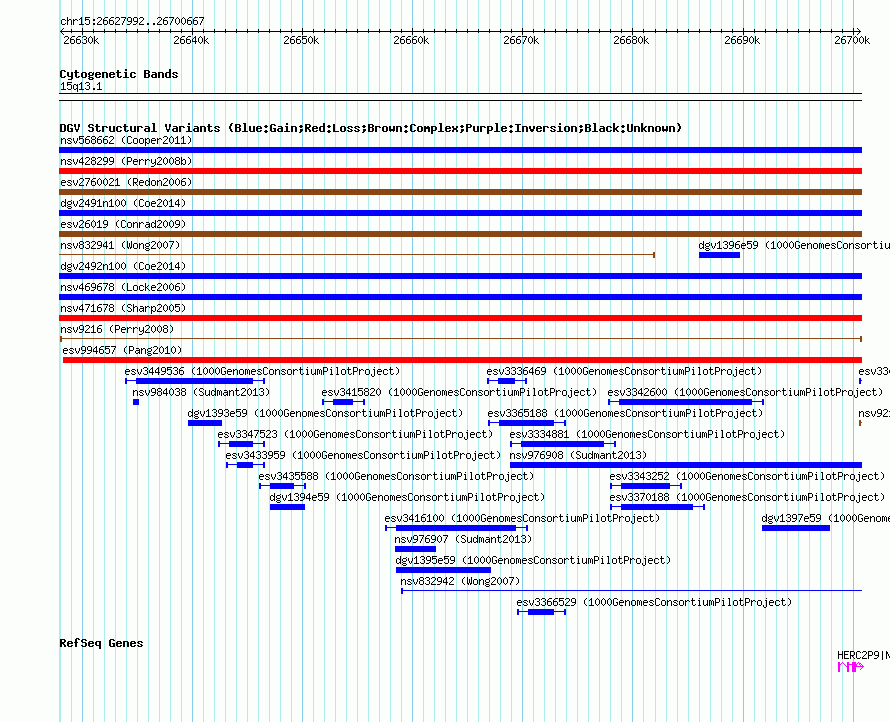Click the nsv976907 (Sudmant2013) label

(x=463, y=539)
